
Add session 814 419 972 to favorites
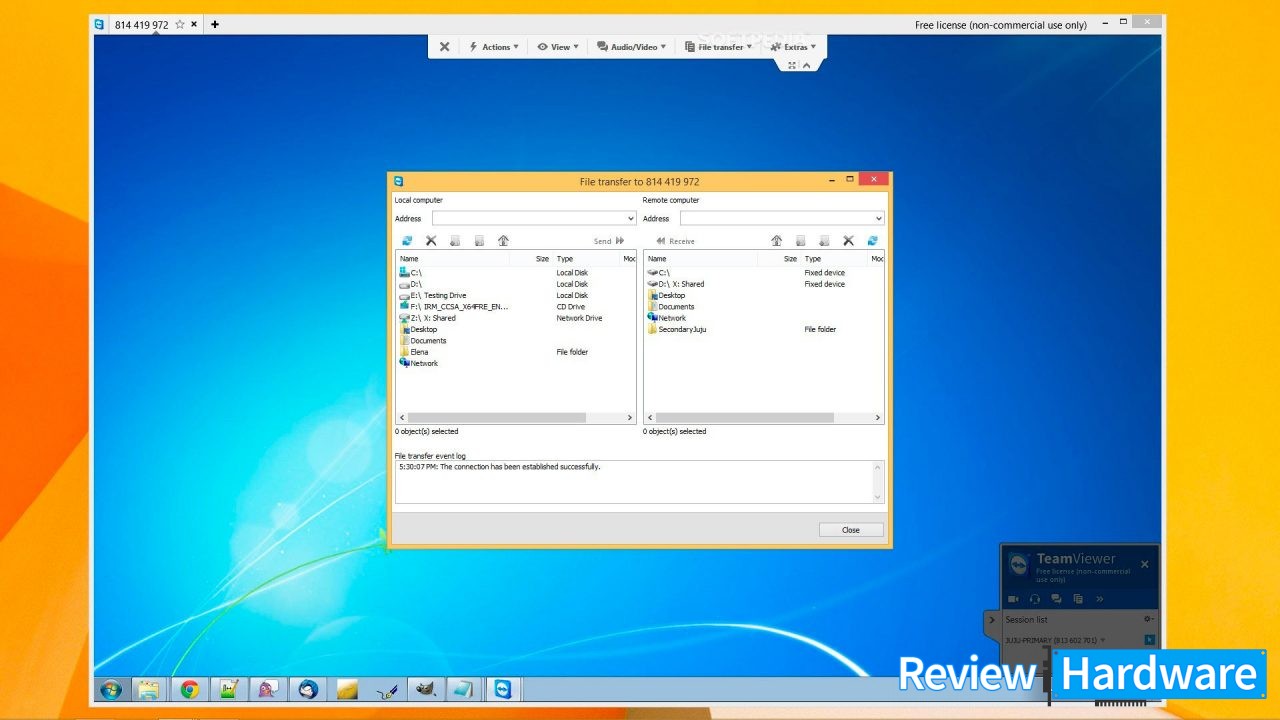[180, 24]
